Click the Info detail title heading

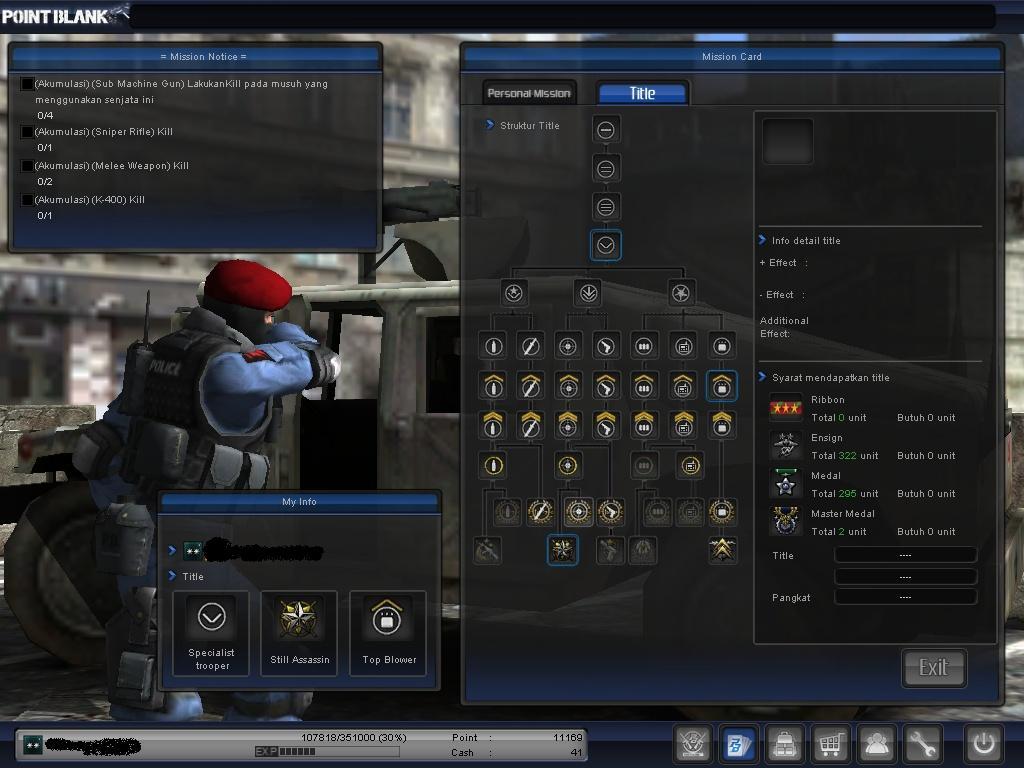pyautogui.click(x=806, y=240)
